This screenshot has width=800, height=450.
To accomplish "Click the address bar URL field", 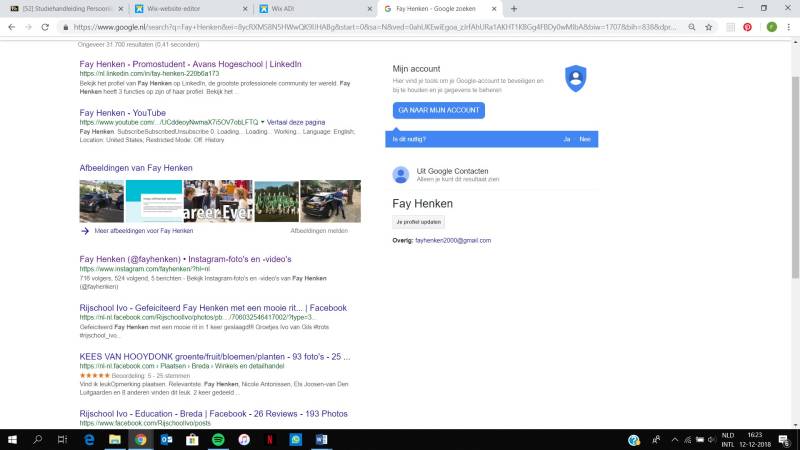I will [x=374, y=27].
